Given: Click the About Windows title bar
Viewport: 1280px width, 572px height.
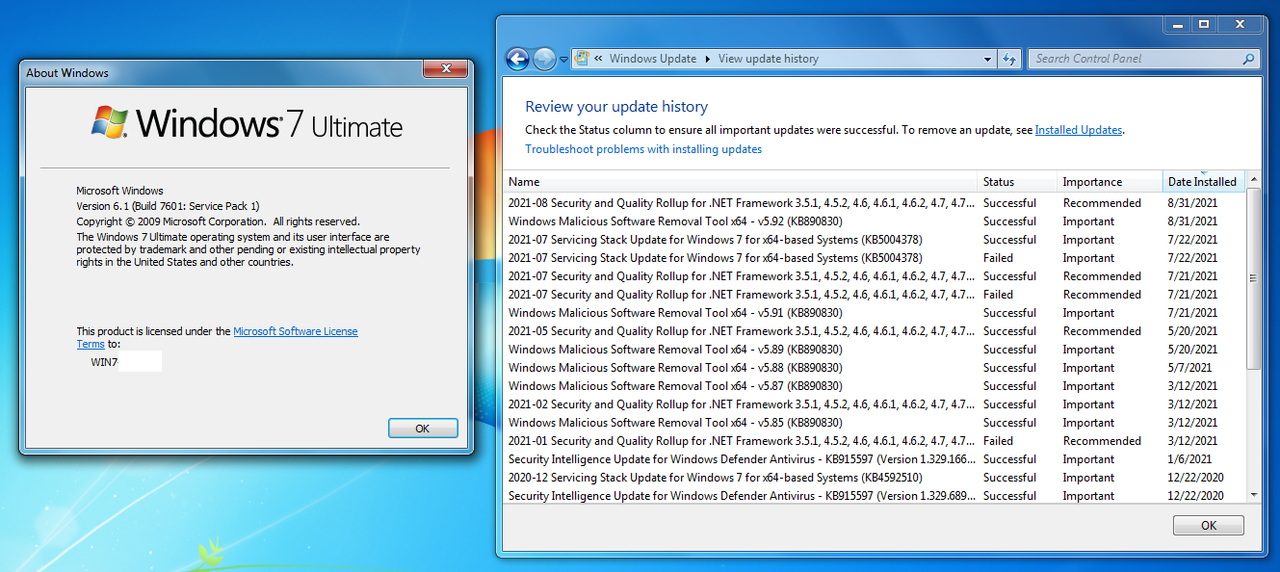Looking at the screenshot, I should [x=221, y=72].
